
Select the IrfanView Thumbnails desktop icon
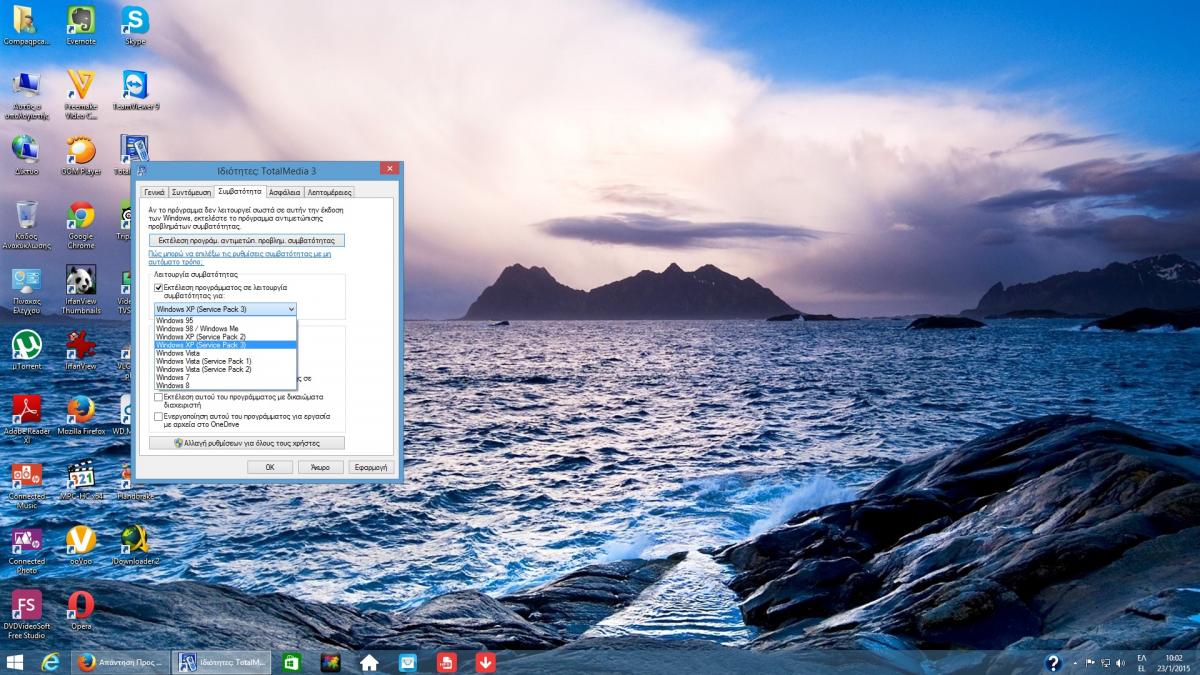[x=80, y=290]
